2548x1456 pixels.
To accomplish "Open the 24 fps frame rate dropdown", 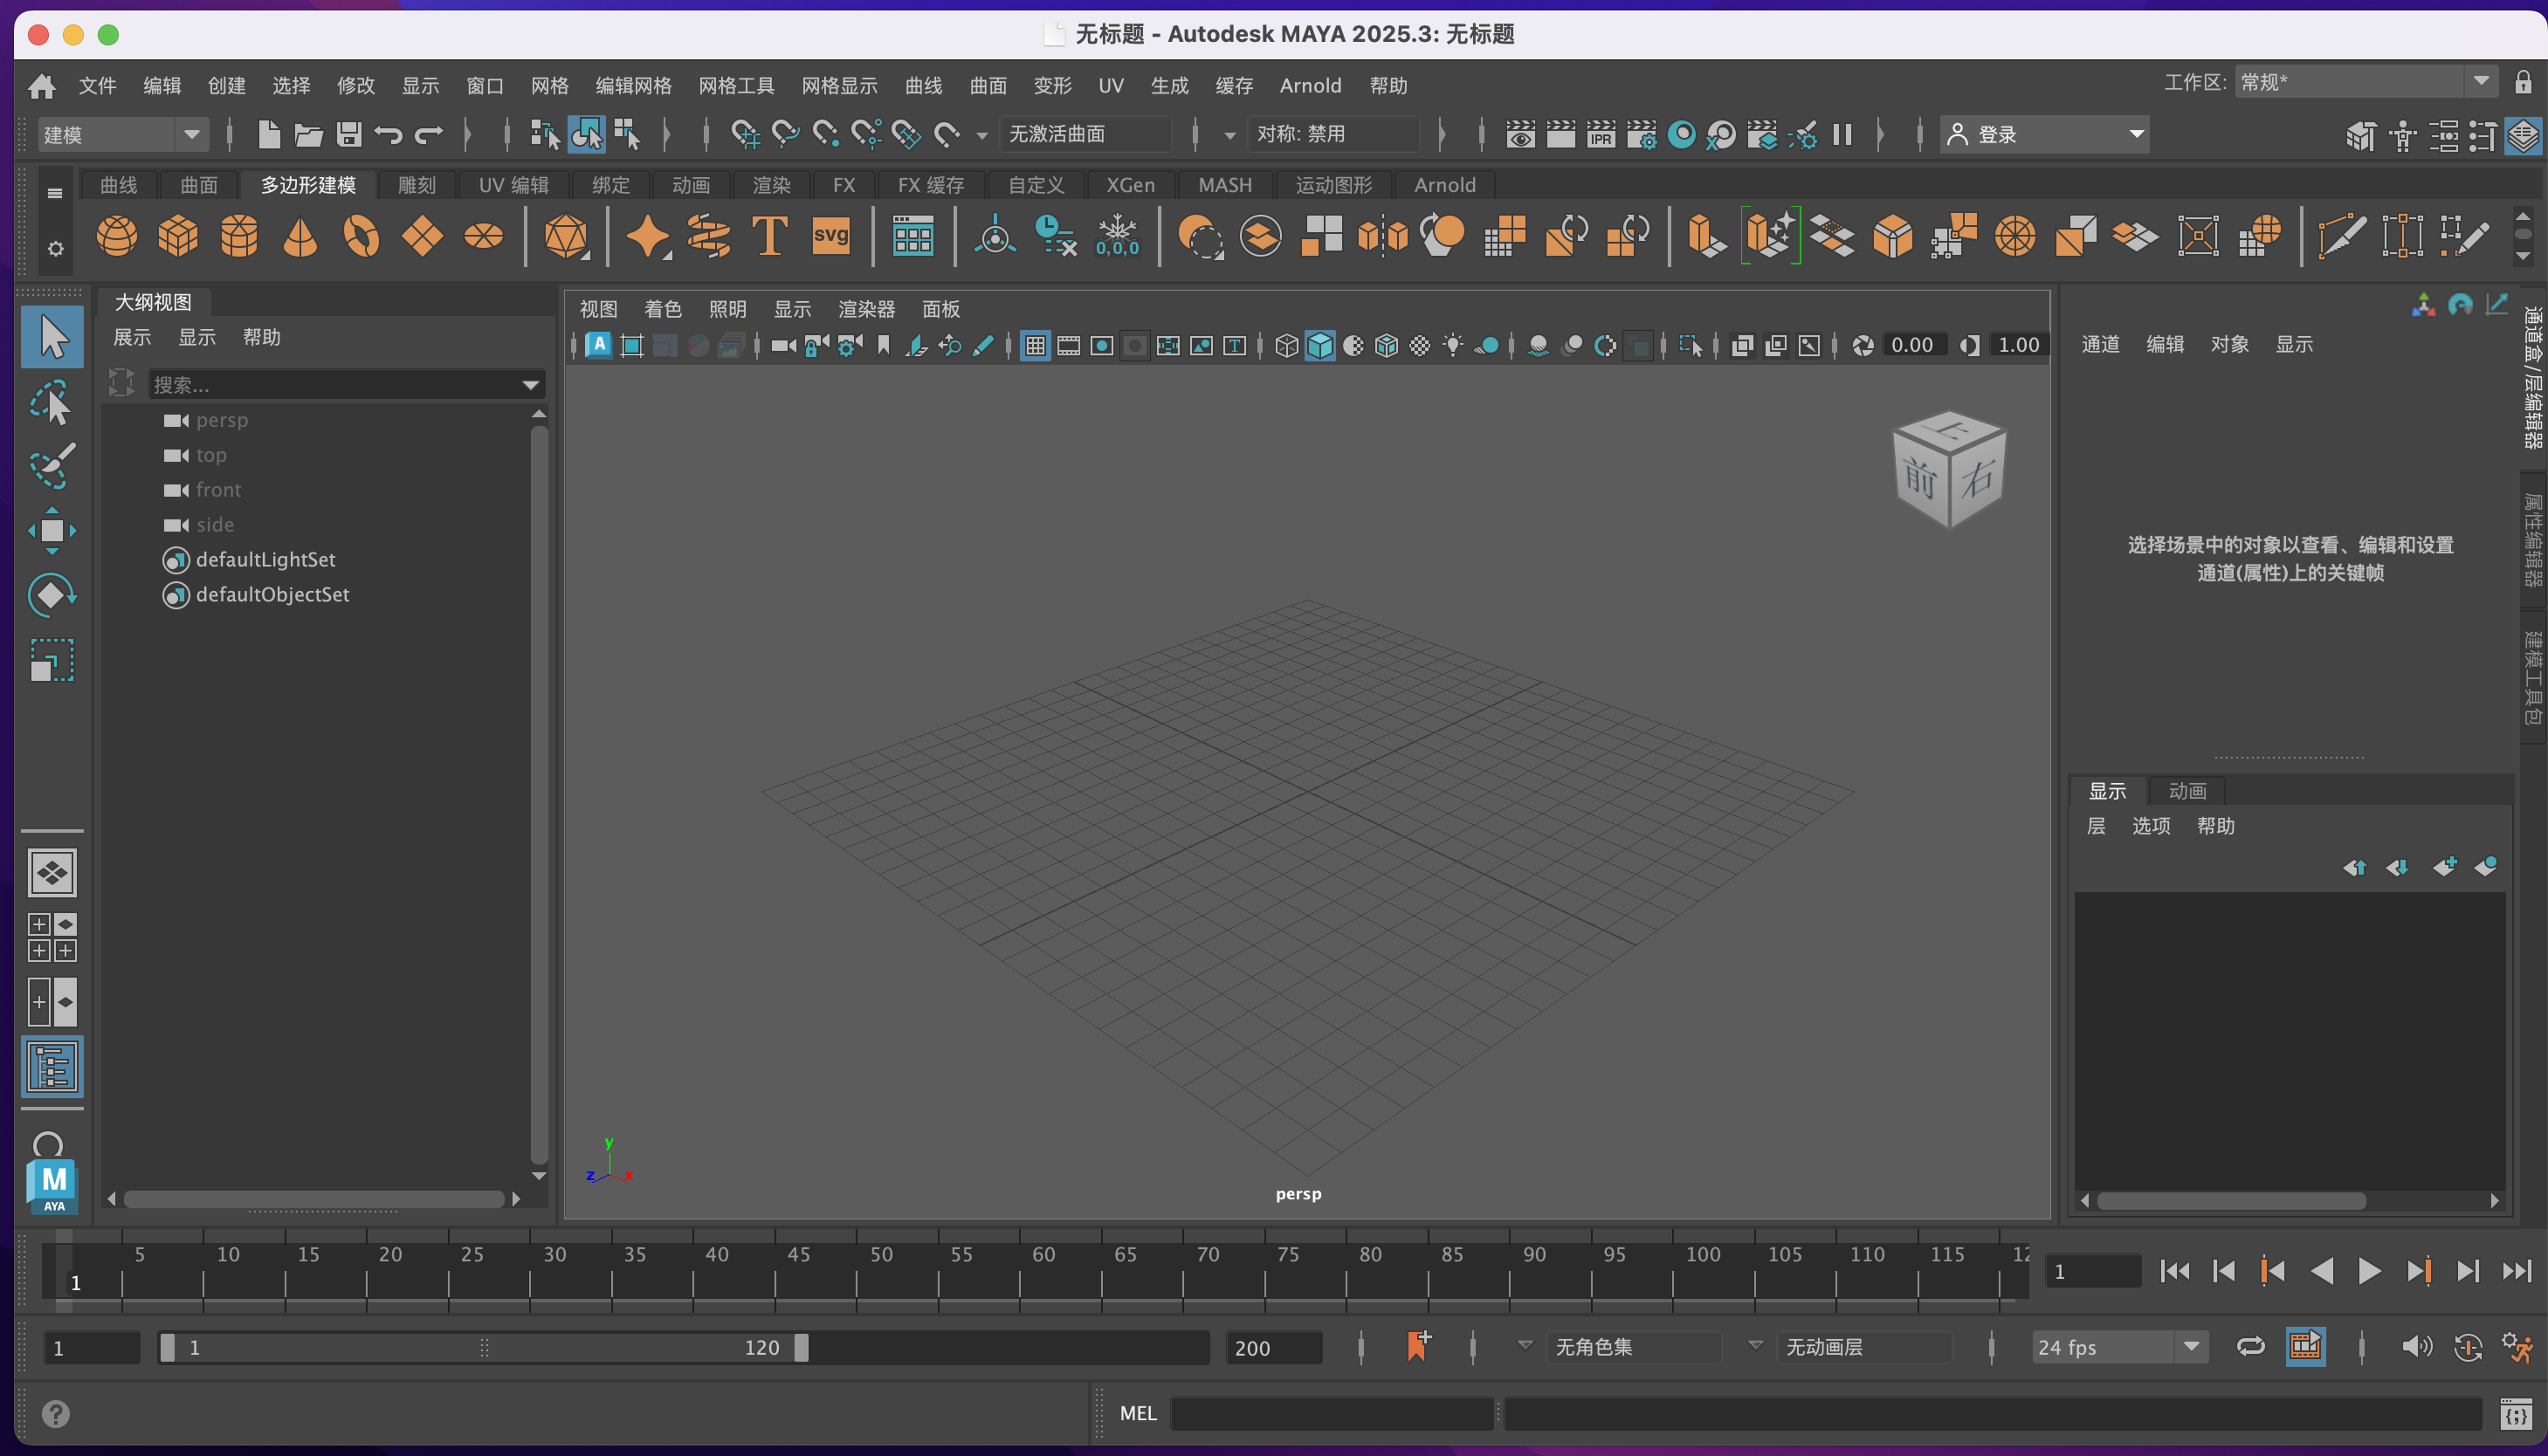I will coord(2191,1347).
